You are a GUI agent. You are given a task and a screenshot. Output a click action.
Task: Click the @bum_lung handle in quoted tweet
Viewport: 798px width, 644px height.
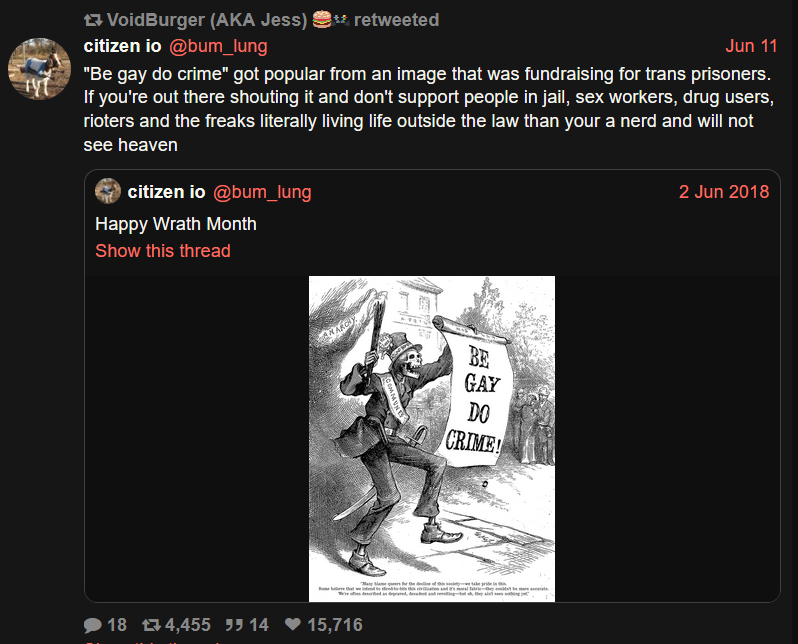[262, 192]
